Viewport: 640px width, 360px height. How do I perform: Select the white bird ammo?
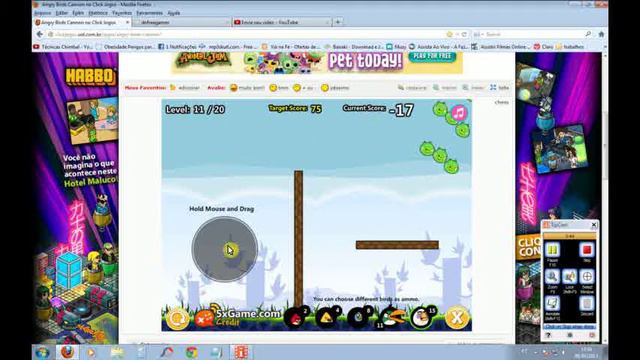pos(422,318)
